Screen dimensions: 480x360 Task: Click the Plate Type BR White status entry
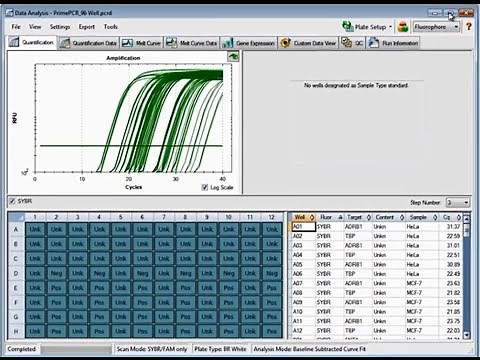pyautogui.click(x=220, y=349)
